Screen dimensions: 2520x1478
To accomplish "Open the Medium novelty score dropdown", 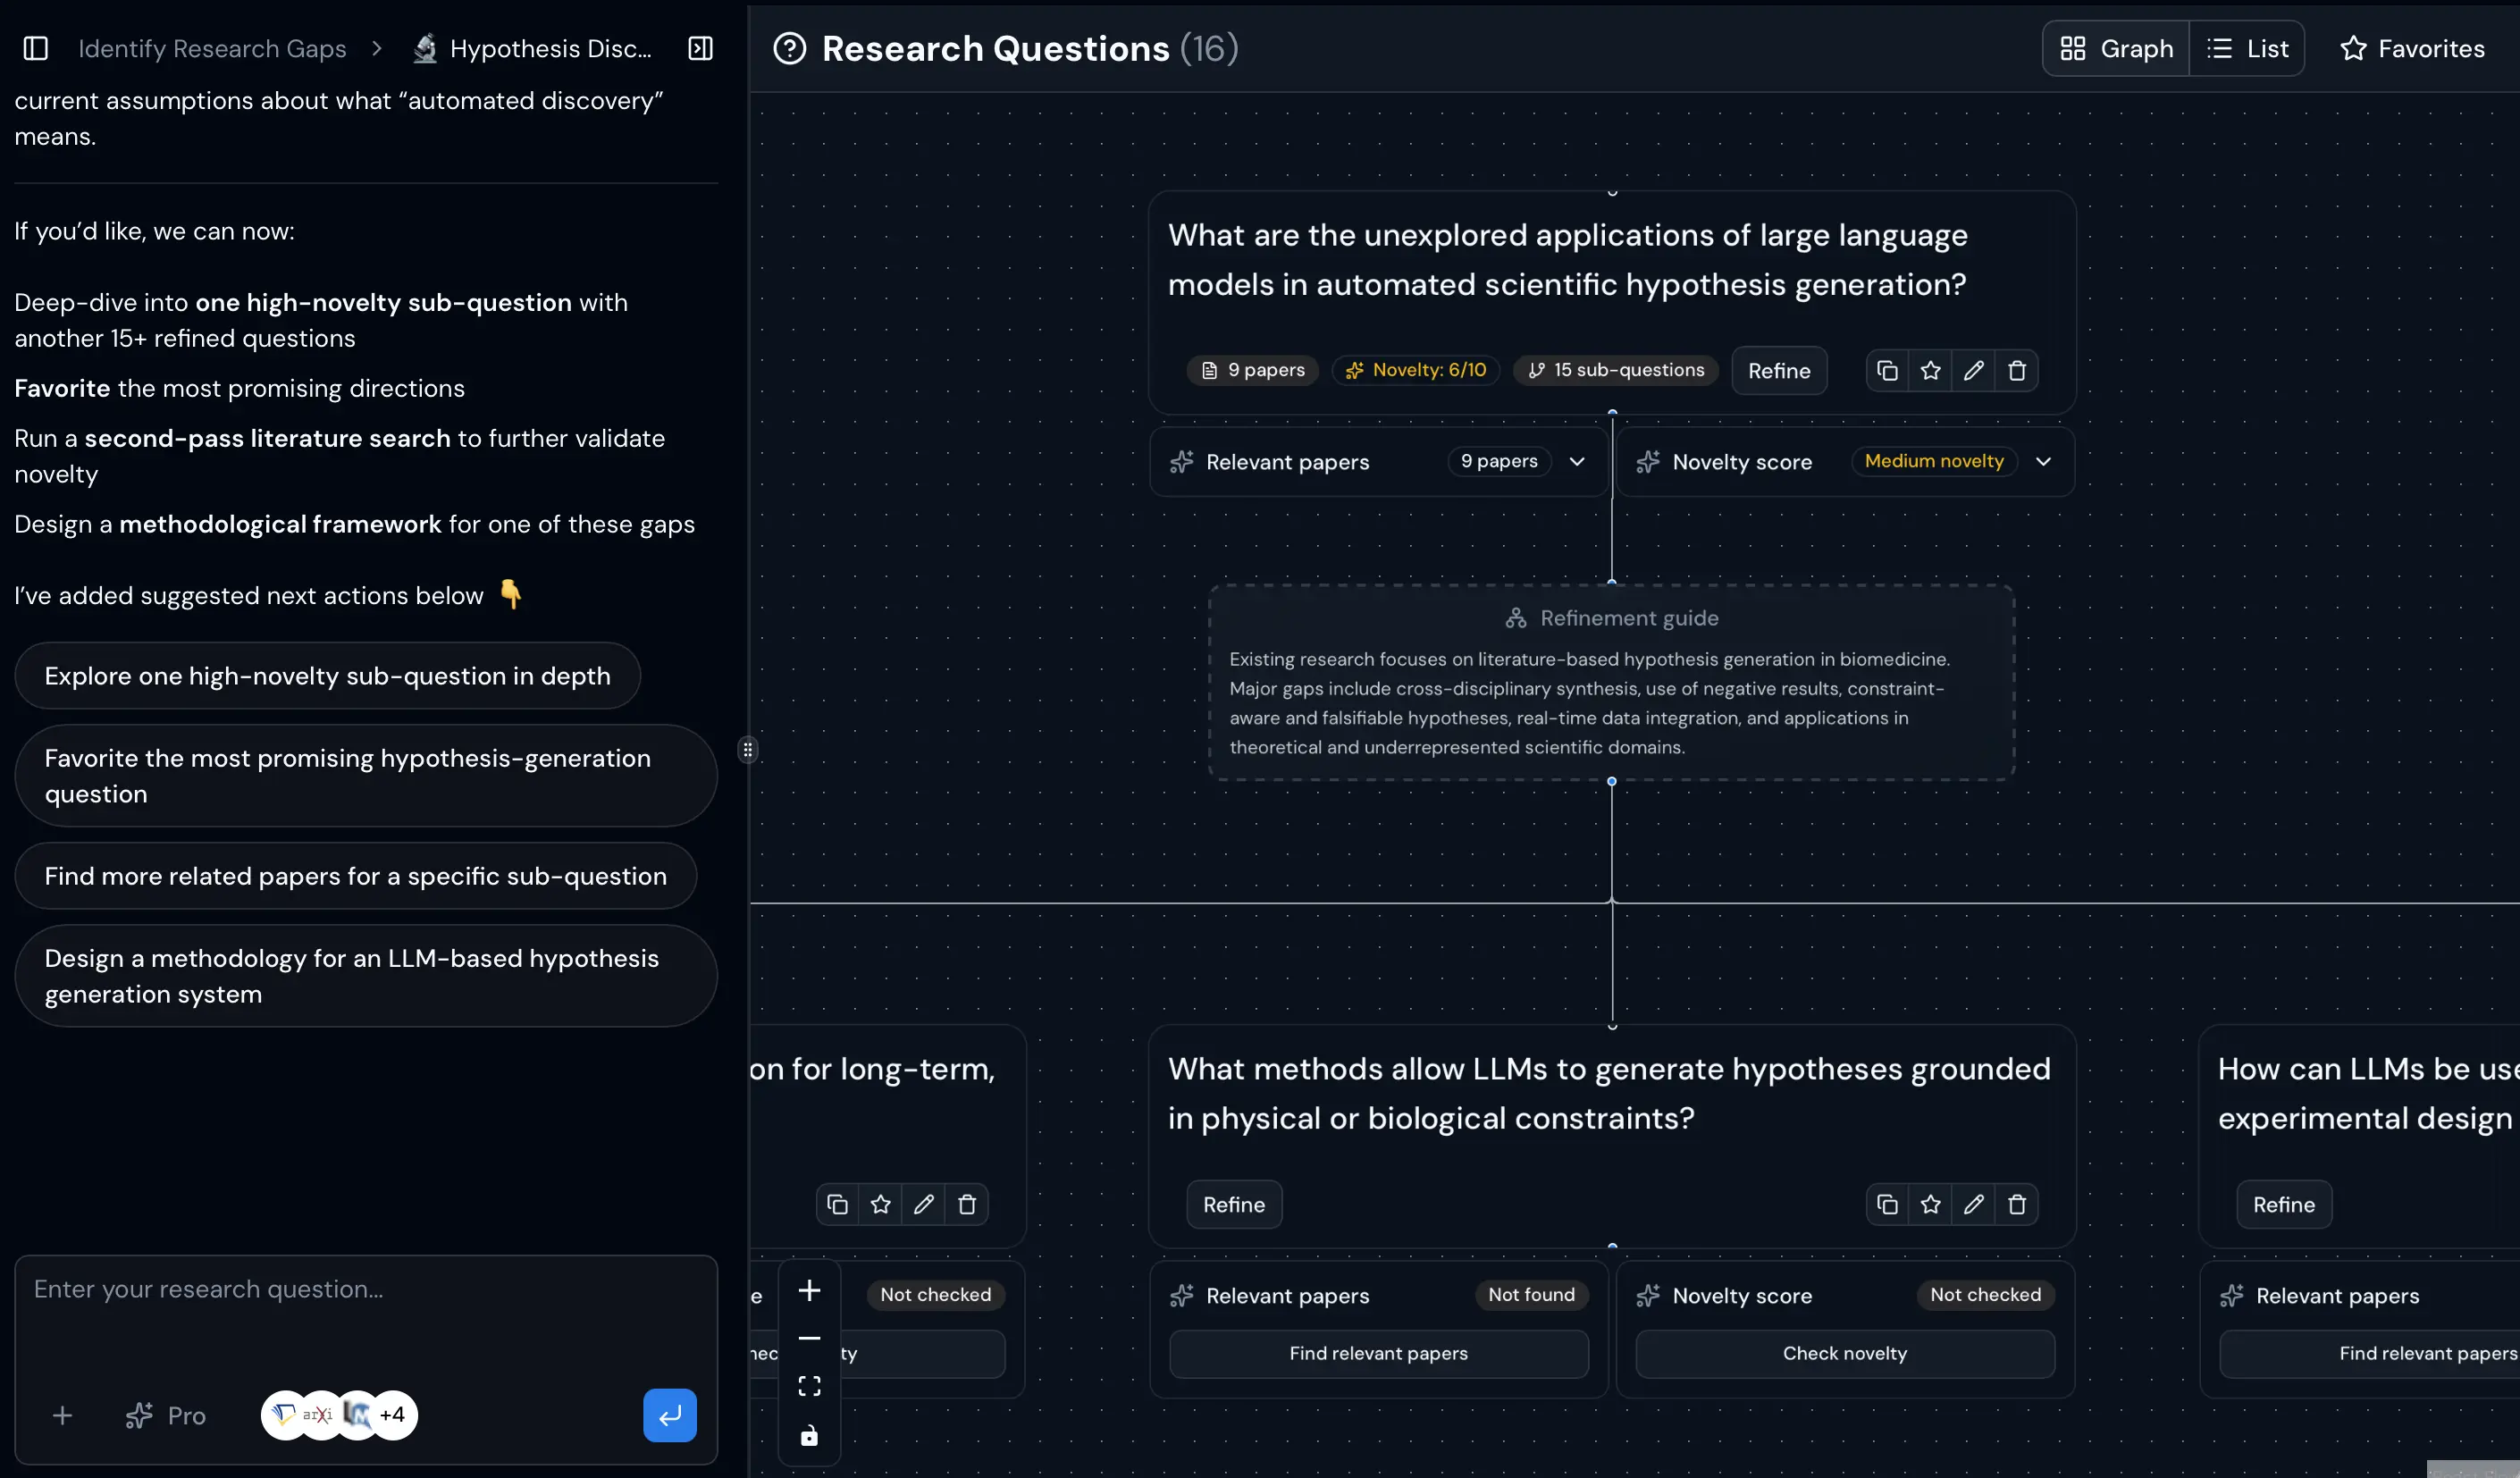I will [x=2044, y=461].
